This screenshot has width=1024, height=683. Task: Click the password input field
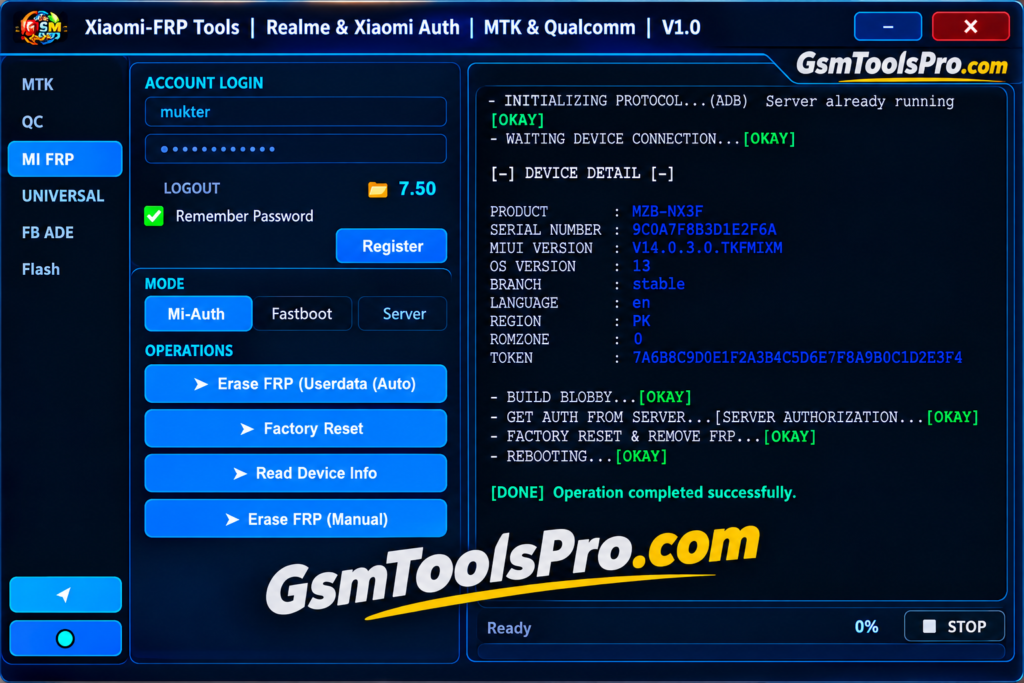296,149
